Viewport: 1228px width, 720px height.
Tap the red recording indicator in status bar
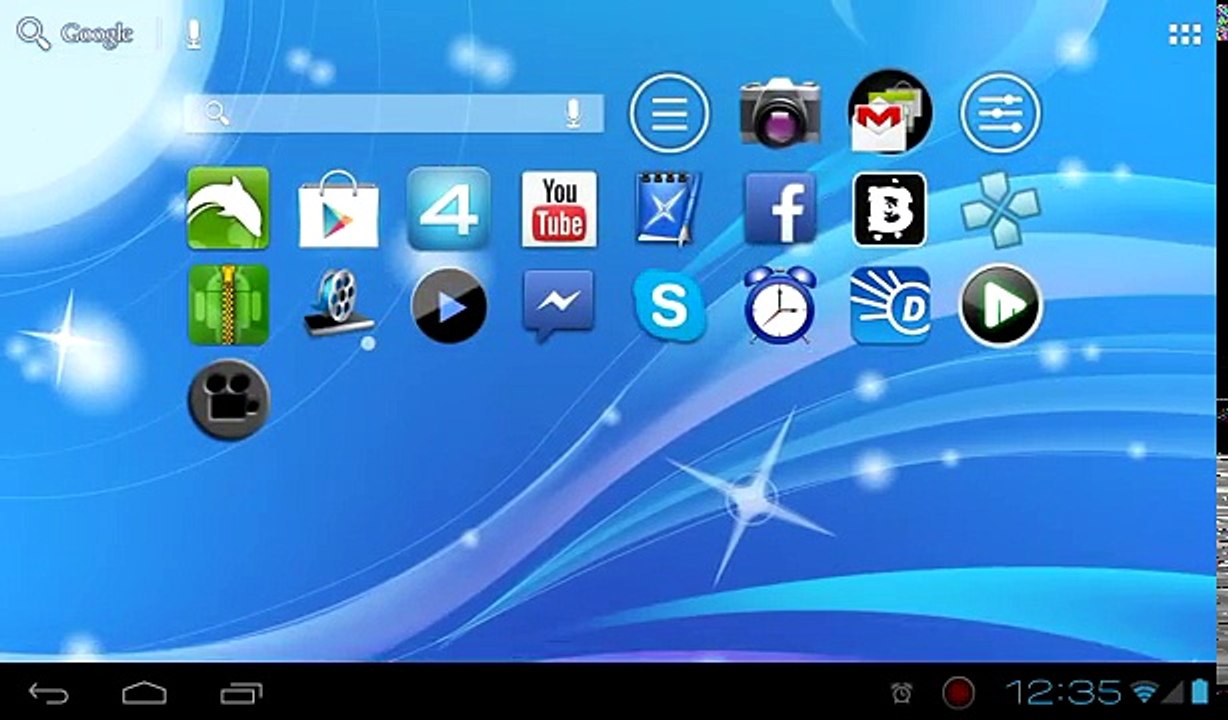958,692
